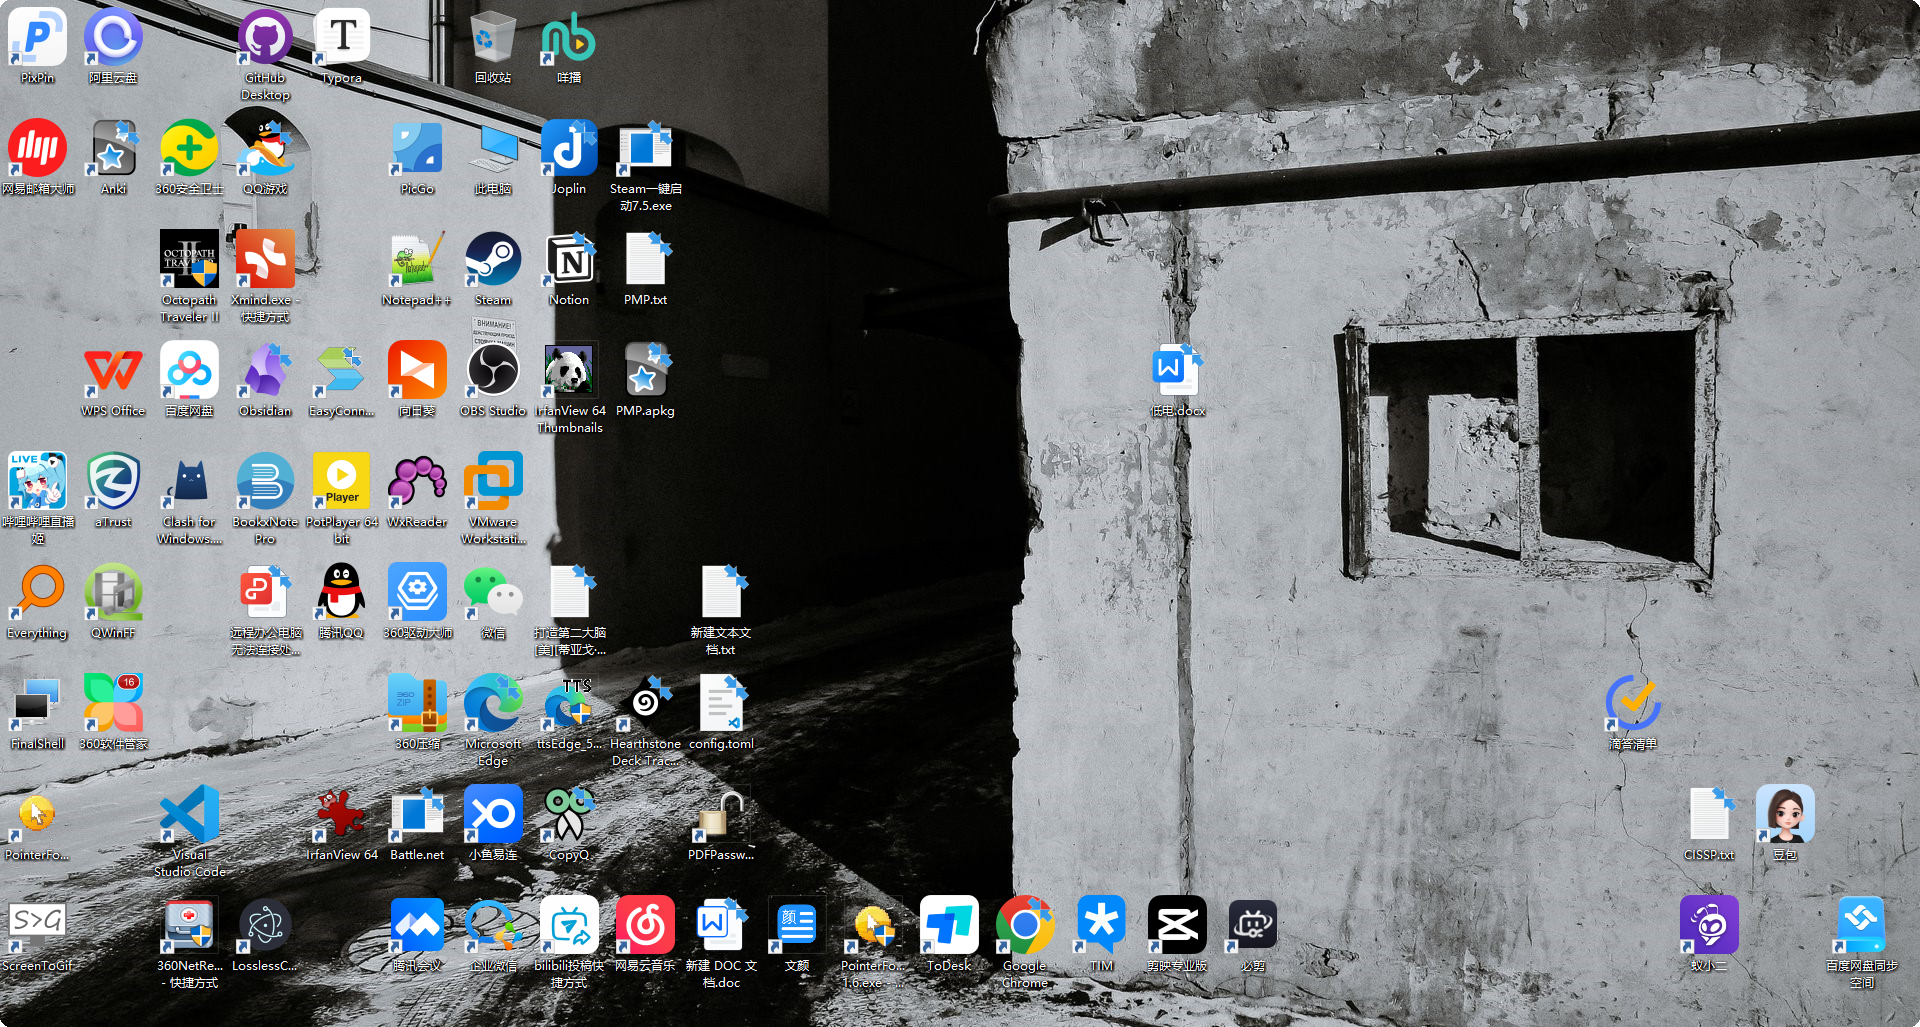Click the Battle.net desktop icon
1920x1027 pixels.
click(417, 816)
